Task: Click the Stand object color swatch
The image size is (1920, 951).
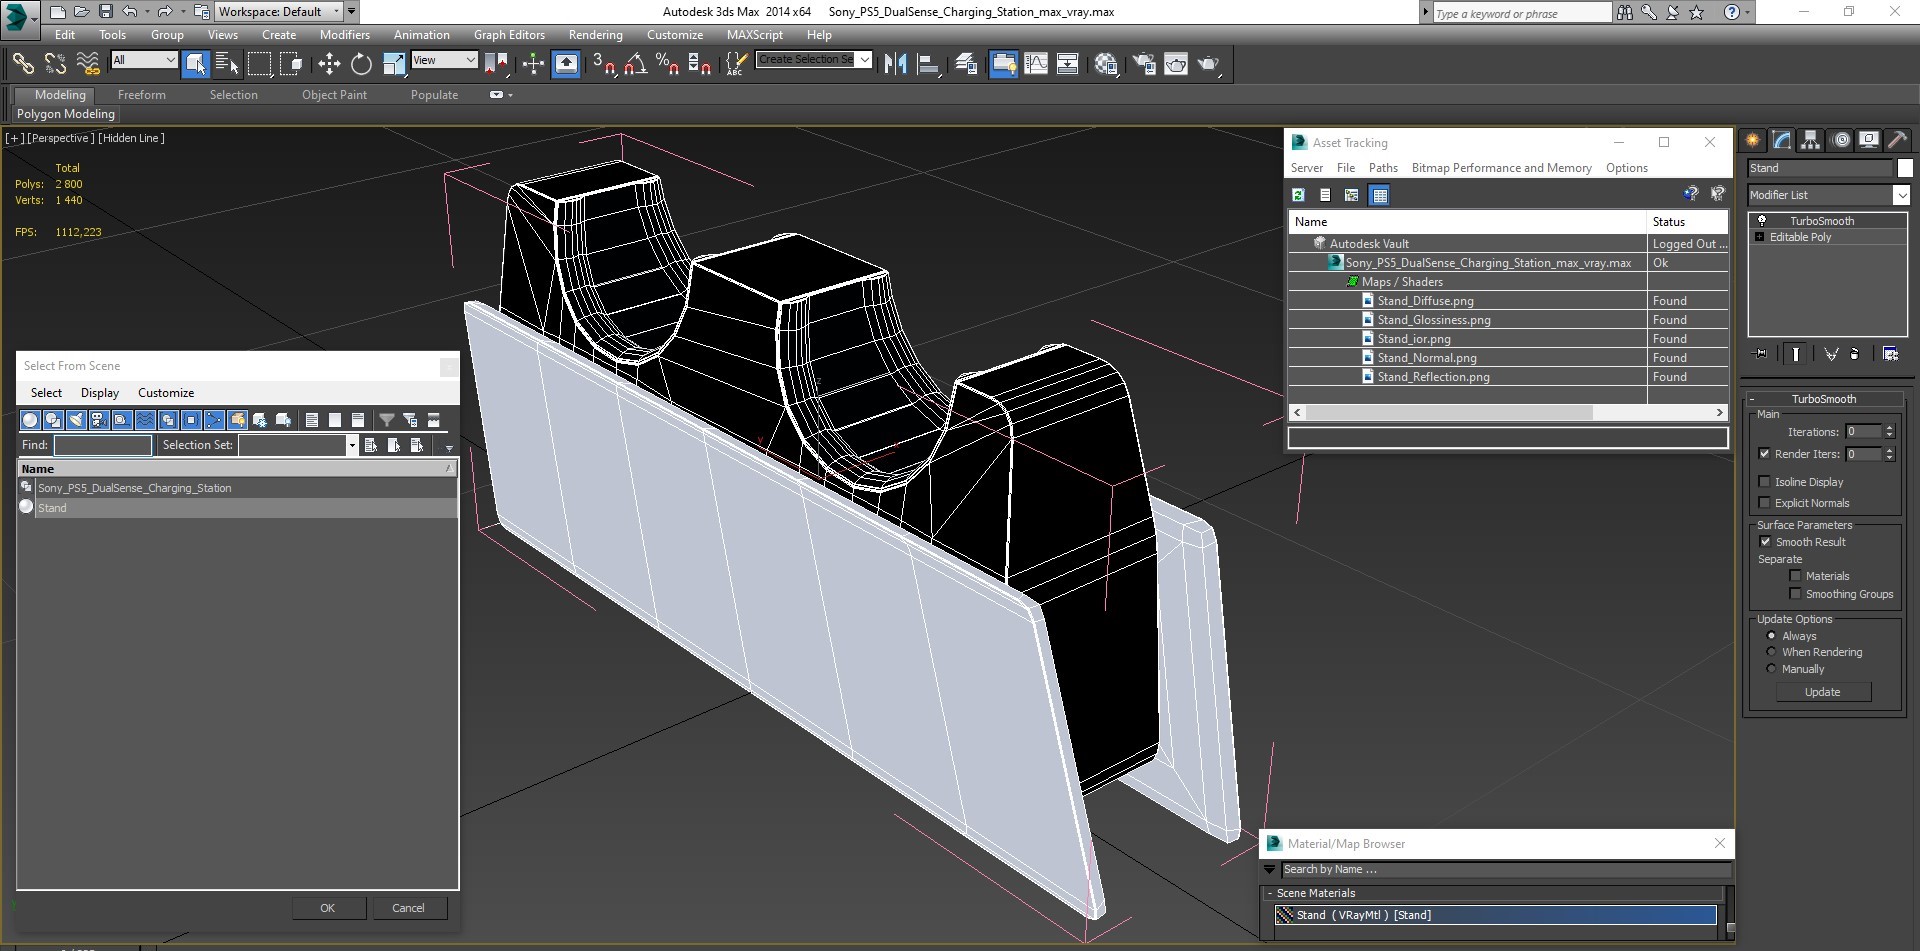Action: [1905, 168]
